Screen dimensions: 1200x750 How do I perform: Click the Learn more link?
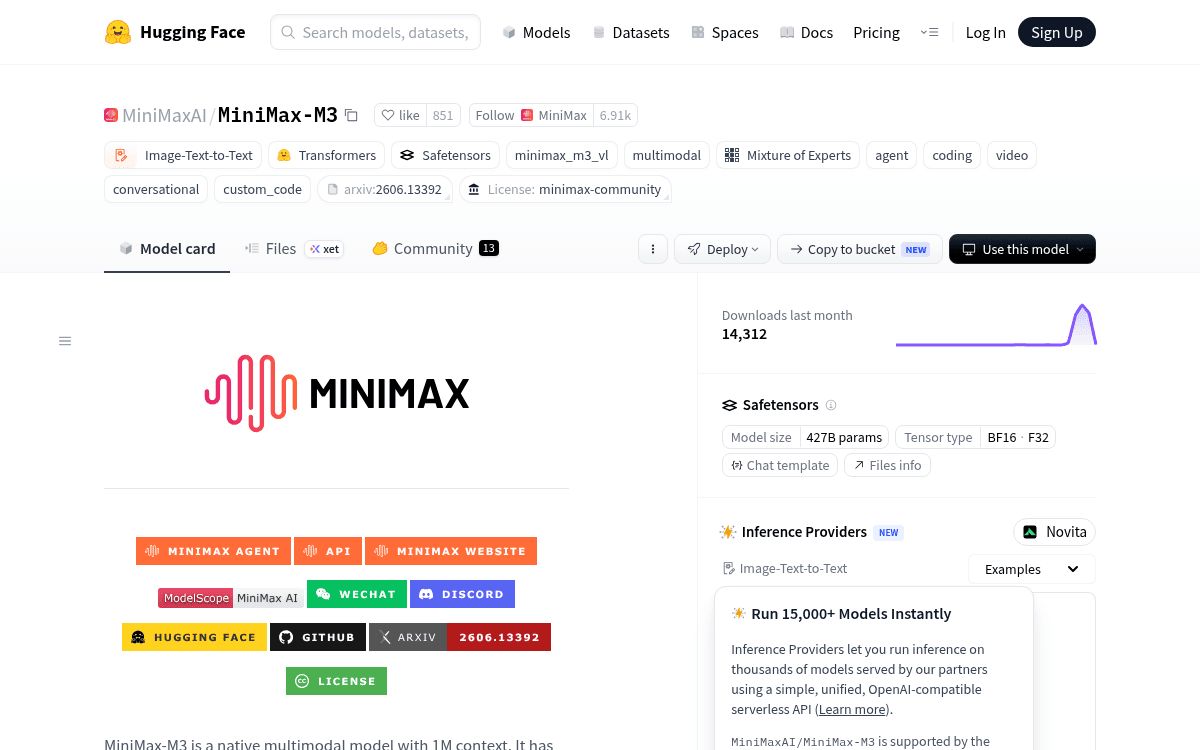coord(852,709)
